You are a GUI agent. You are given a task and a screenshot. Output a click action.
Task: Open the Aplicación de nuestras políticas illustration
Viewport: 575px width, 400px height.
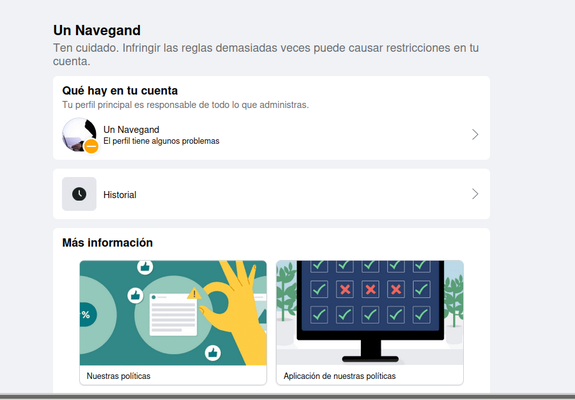click(370, 313)
